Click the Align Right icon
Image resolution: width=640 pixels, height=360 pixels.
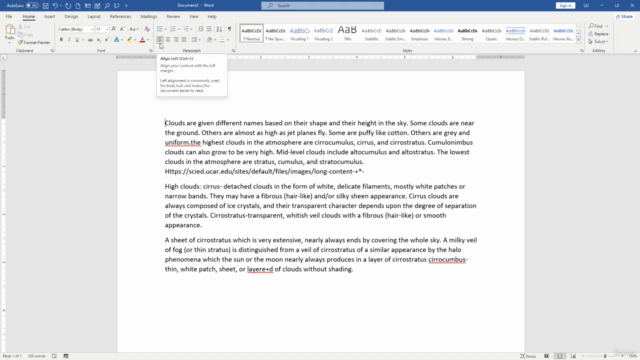click(x=176, y=40)
